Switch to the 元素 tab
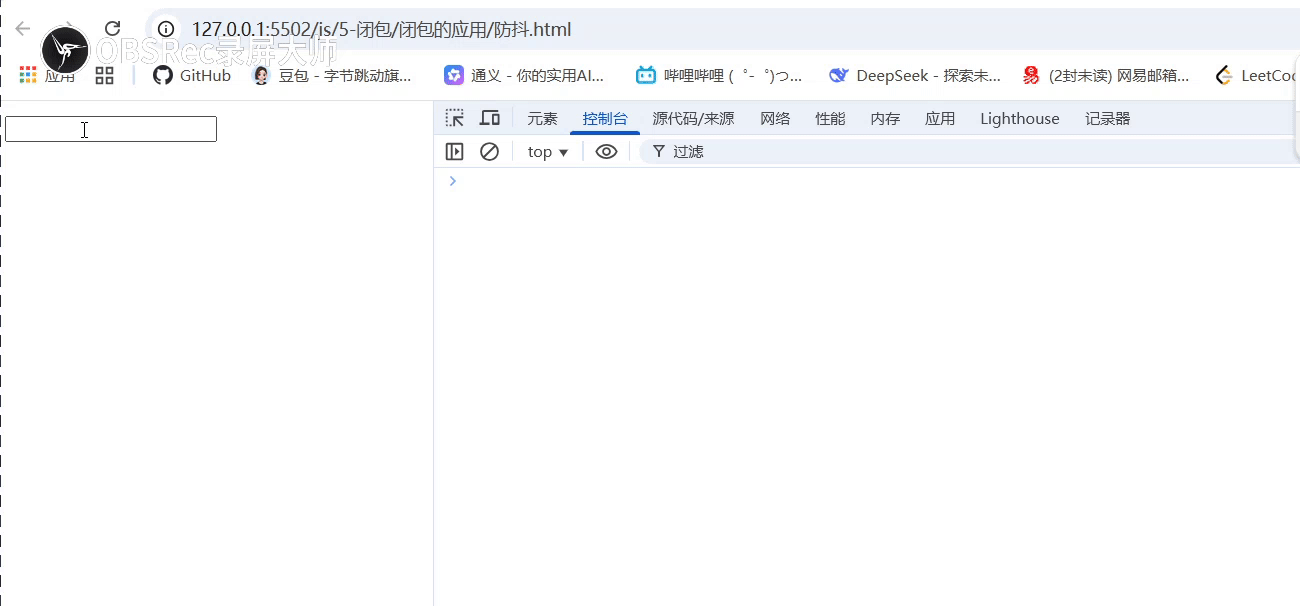Screen dimensions: 1300x606 (x=542, y=118)
